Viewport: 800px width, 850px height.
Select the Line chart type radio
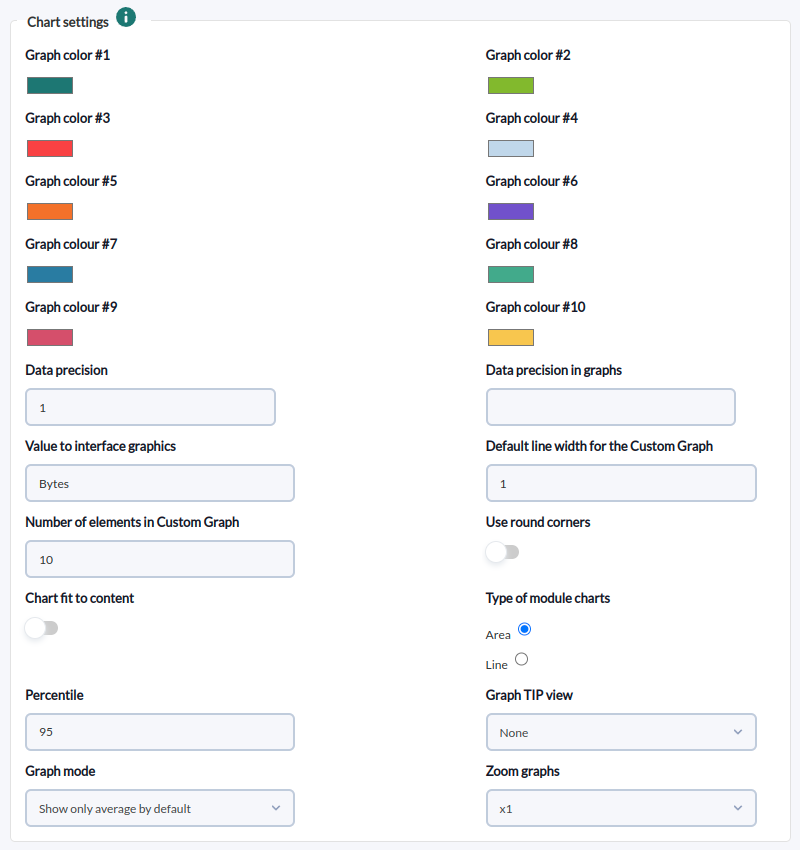pyautogui.click(x=521, y=659)
